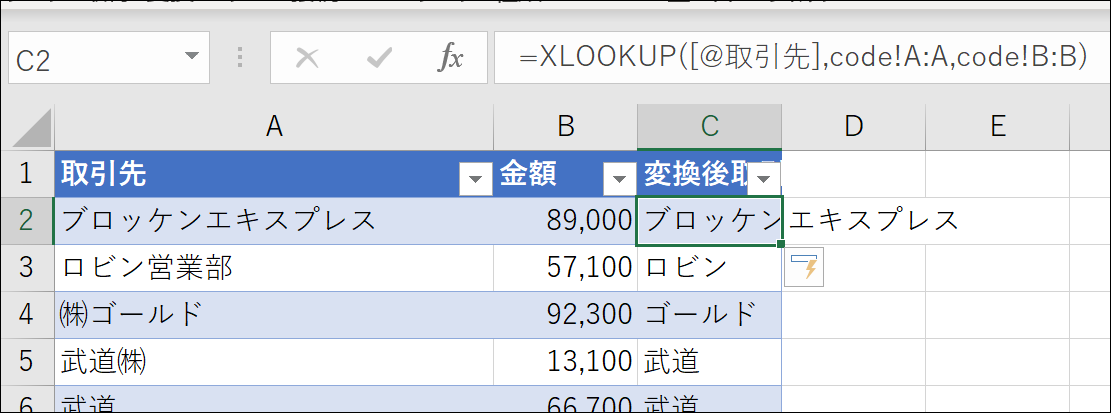Screen dimensions: 1111x413
Task: Select row 2 header
Action: click(x=27, y=221)
